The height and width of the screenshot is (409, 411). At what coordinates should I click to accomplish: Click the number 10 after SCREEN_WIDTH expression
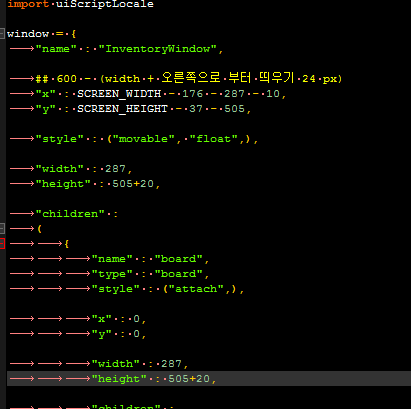pos(273,94)
